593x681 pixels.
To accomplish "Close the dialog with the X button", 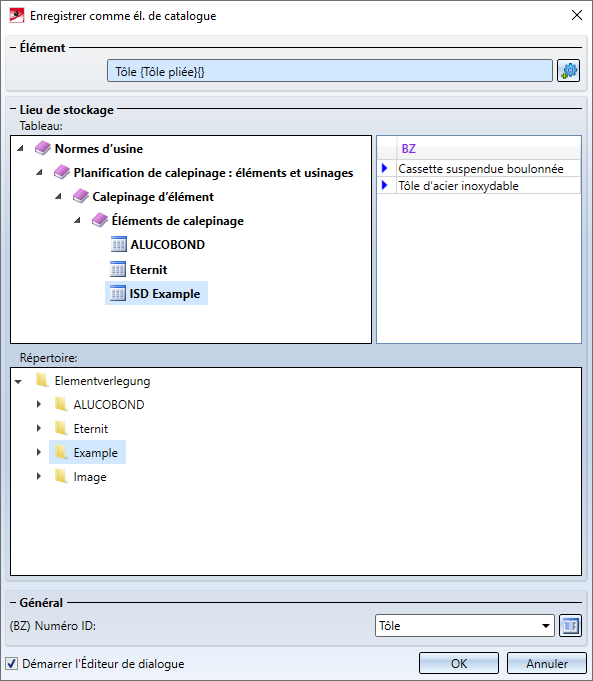I will (576, 15).
